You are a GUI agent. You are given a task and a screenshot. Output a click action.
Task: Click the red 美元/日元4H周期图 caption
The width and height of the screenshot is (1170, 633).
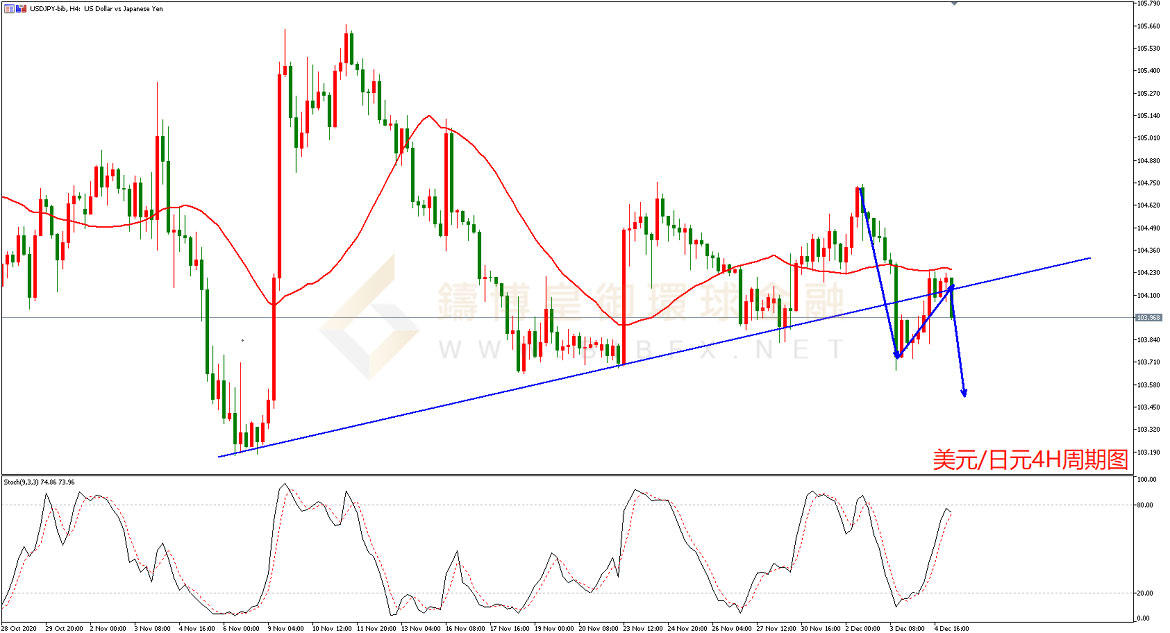click(1030, 459)
